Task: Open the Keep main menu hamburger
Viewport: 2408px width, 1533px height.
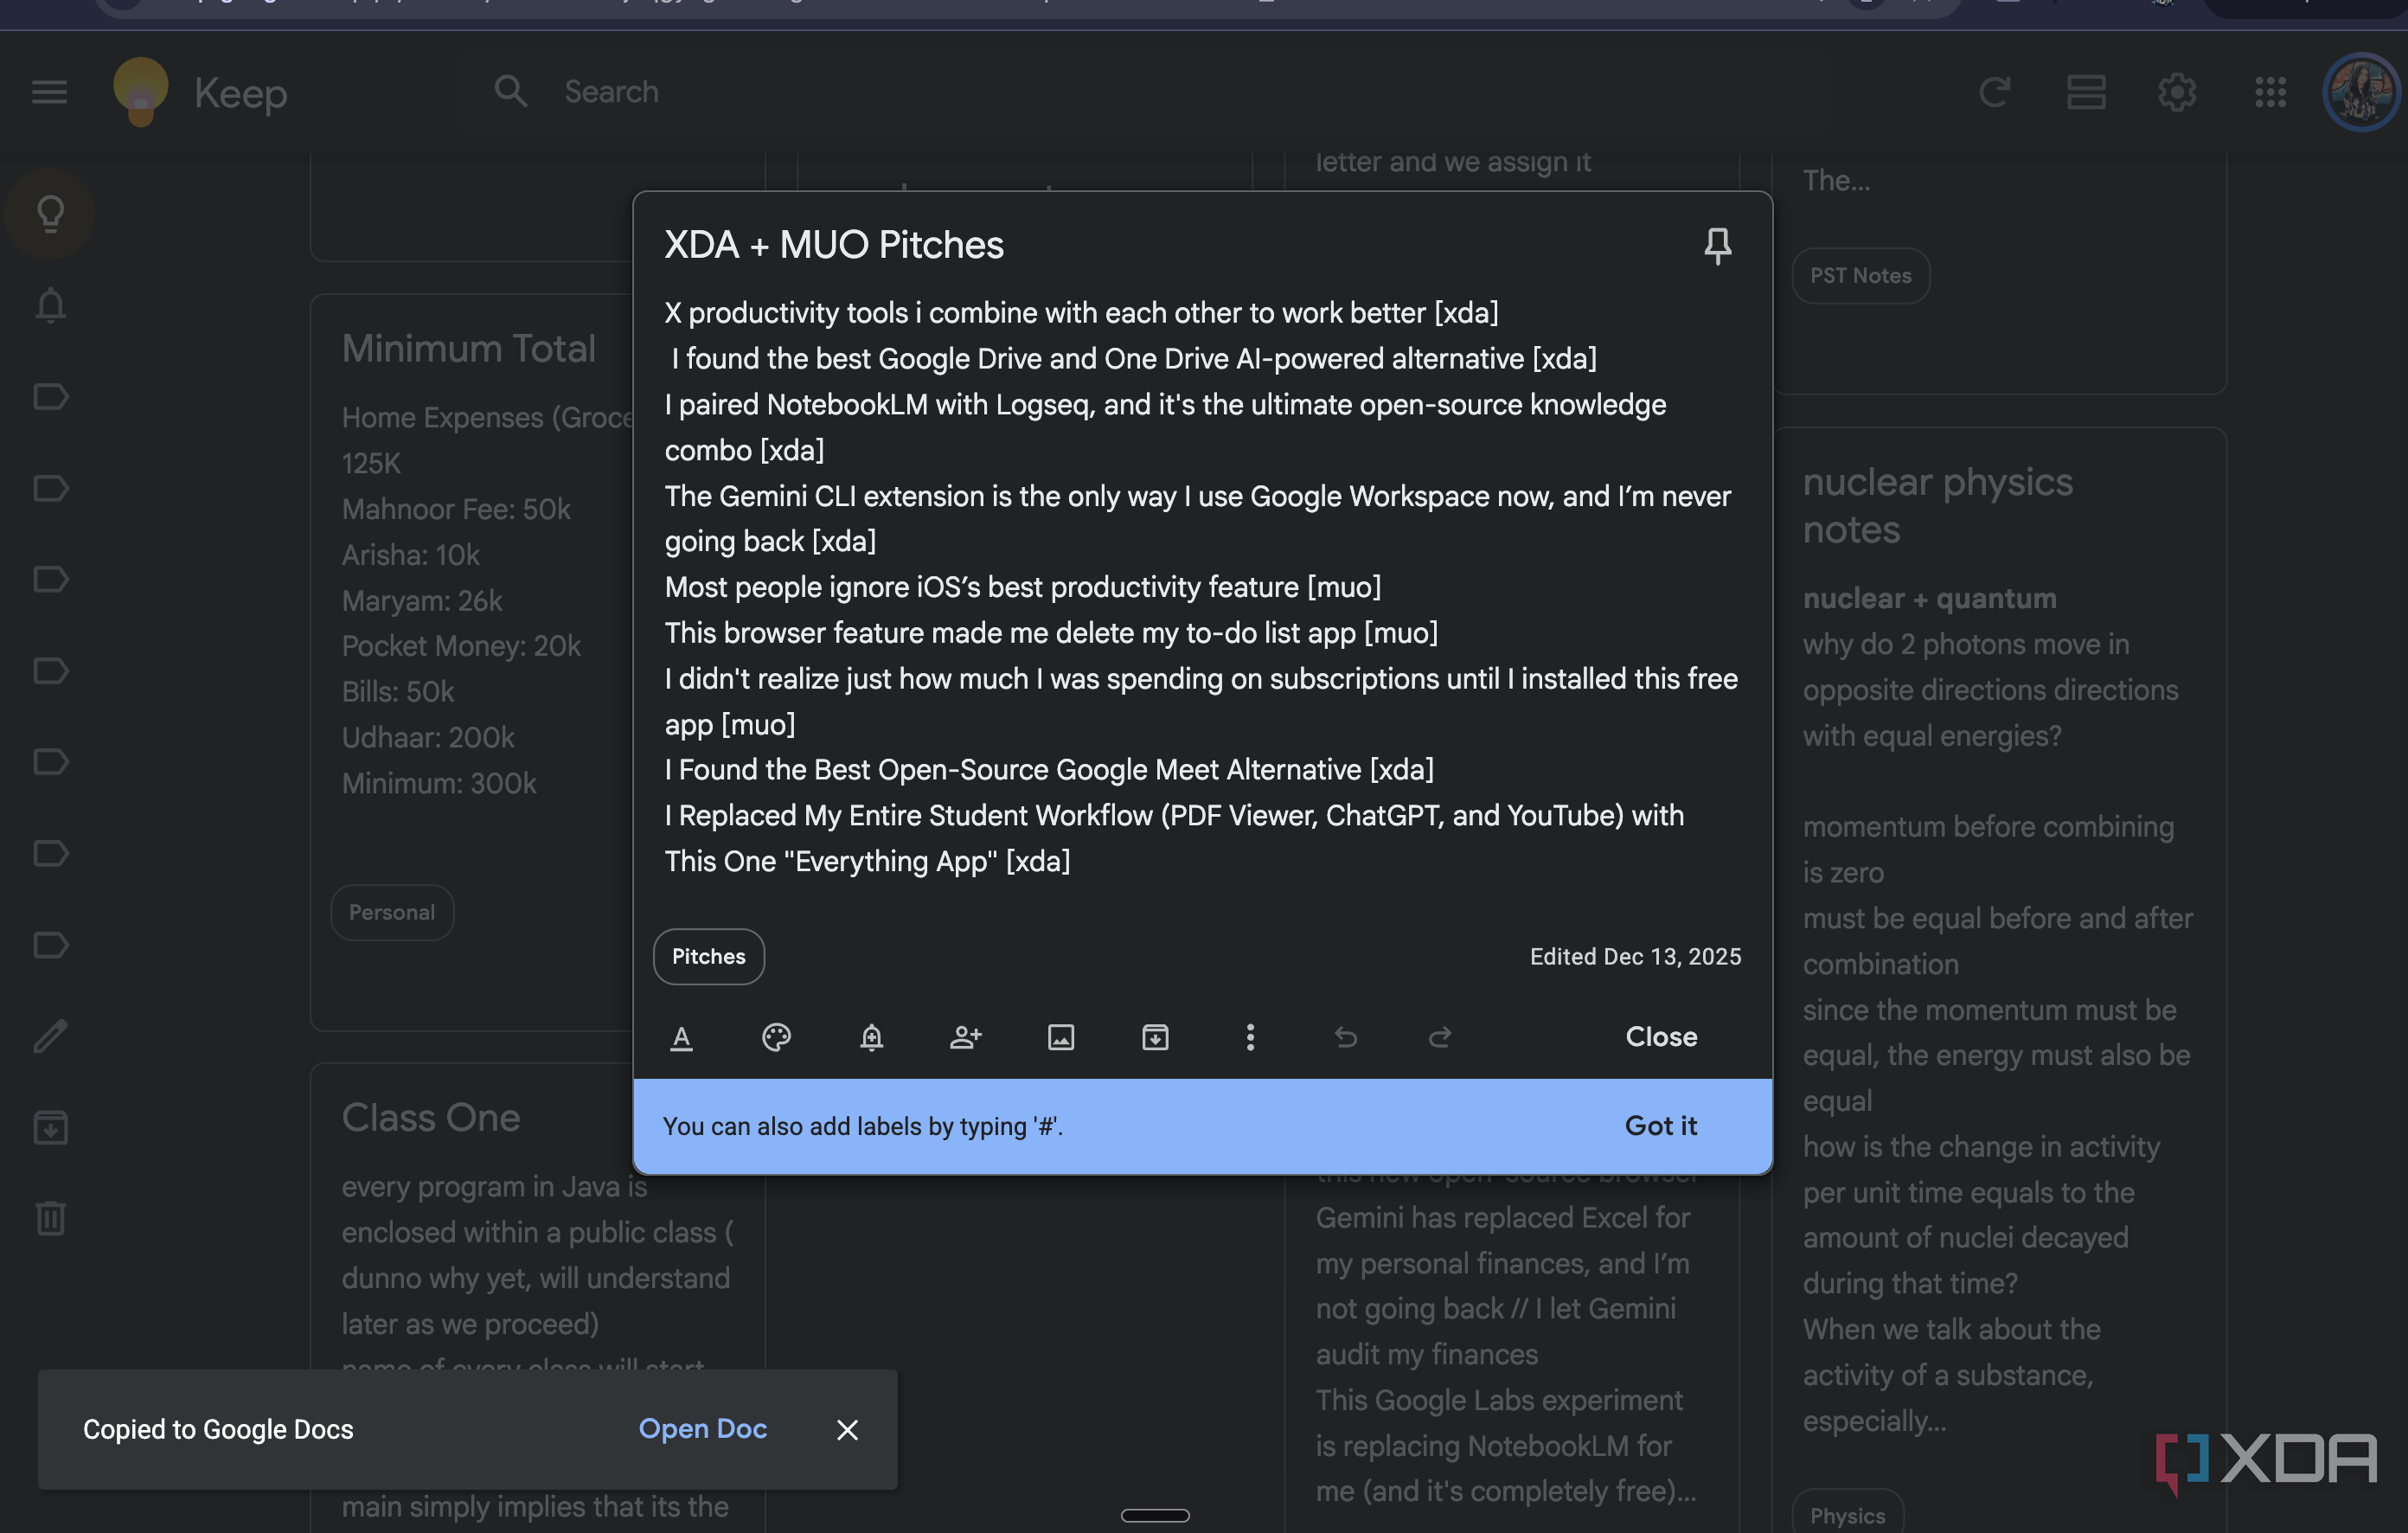Action: (49, 92)
